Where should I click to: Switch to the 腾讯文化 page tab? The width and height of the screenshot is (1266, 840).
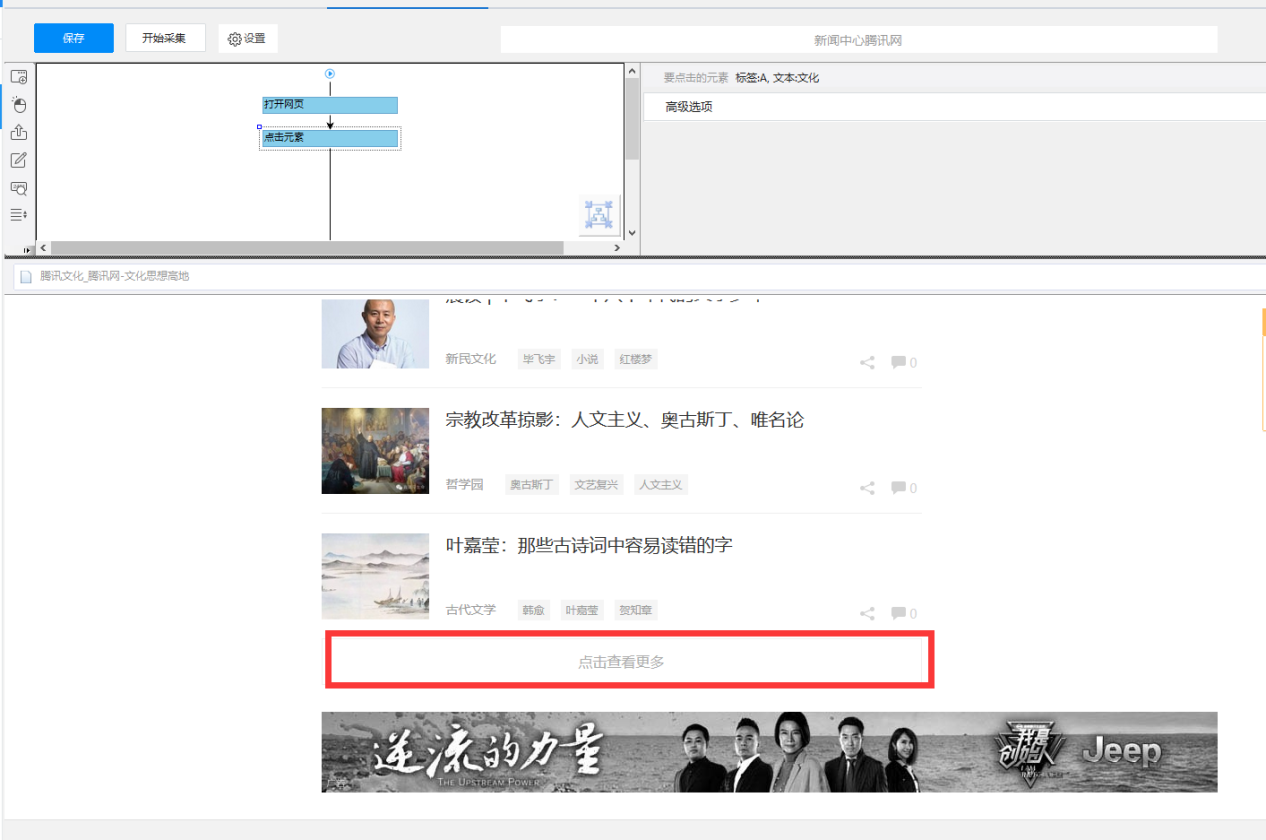tap(110, 277)
